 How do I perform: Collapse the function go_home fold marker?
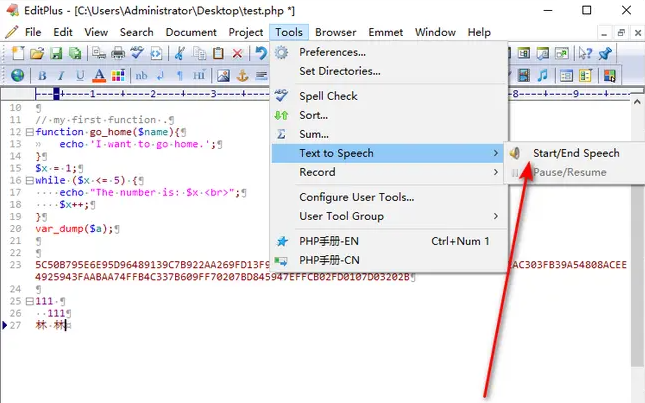click(30, 132)
